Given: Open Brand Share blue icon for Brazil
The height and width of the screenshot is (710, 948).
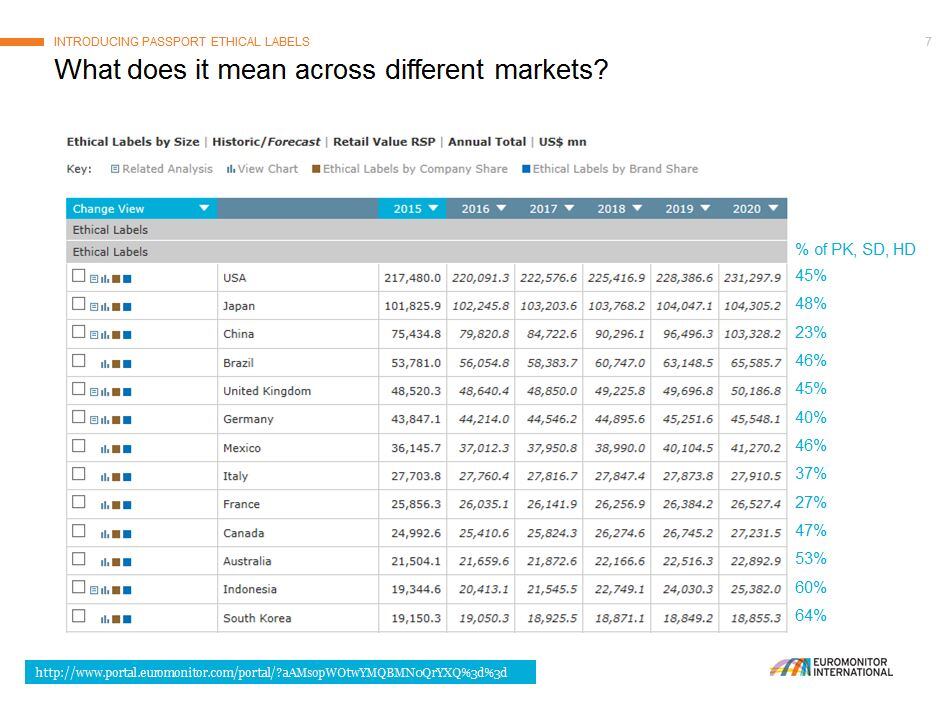Looking at the screenshot, I should click(127, 364).
